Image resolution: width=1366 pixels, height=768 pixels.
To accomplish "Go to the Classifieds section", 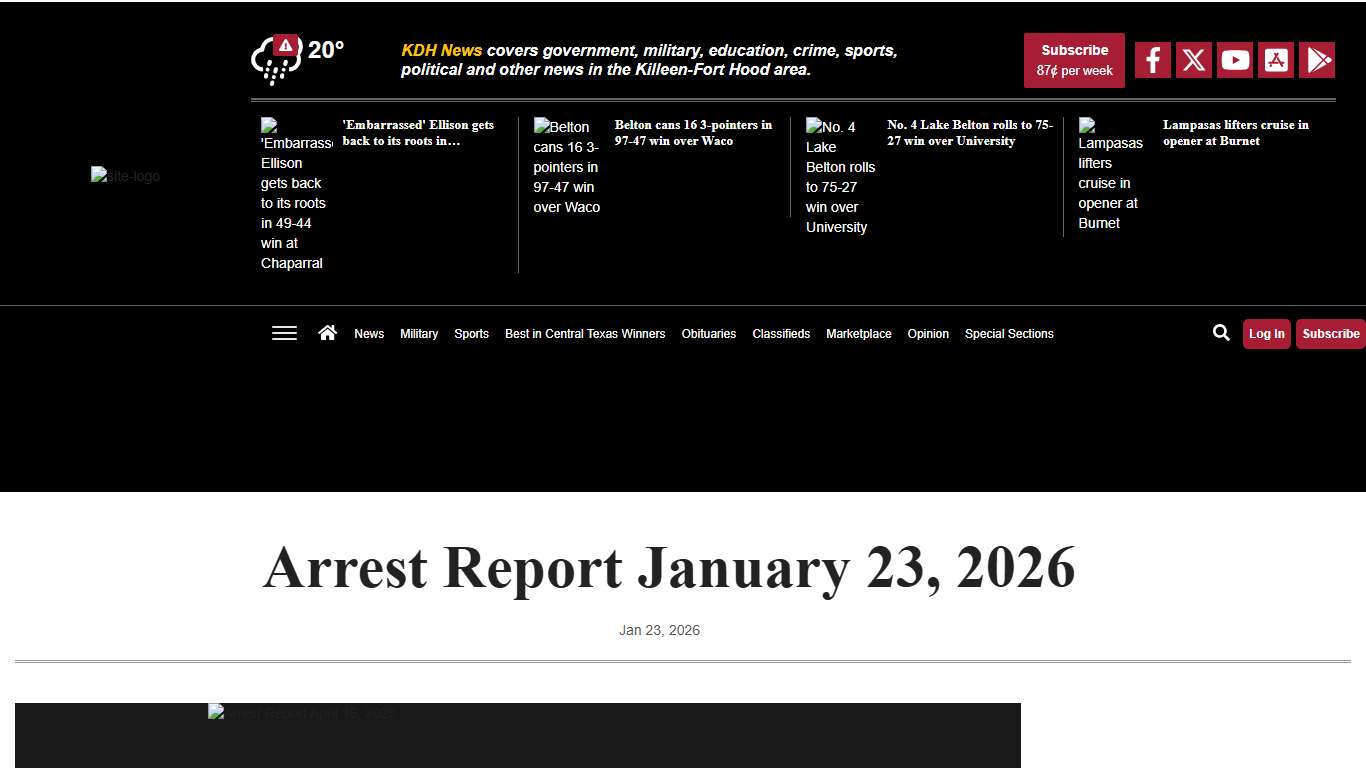I will pos(781,334).
